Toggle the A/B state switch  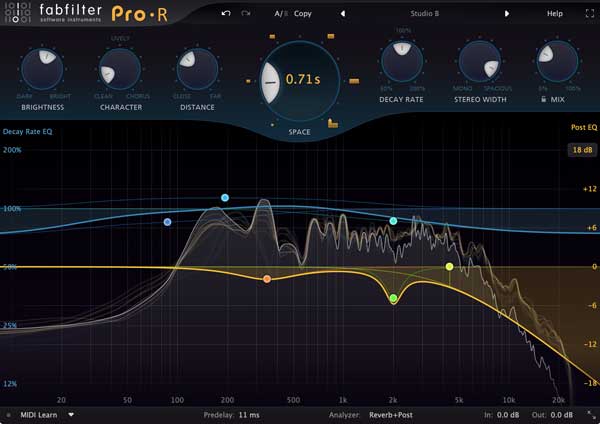pyautogui.click(x=281, y=14)
